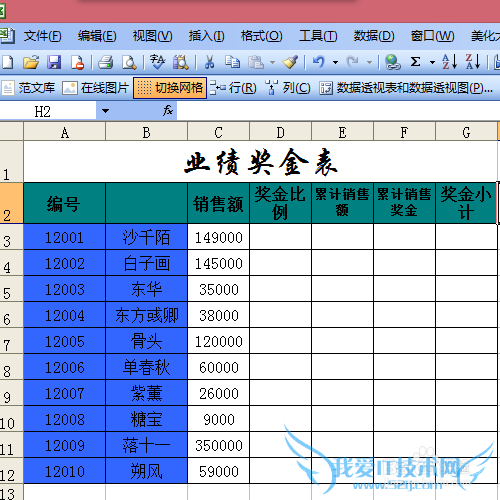Open the 视图(V) menu
The width and height of the screenshot is (500, 500).
(152, 36)
